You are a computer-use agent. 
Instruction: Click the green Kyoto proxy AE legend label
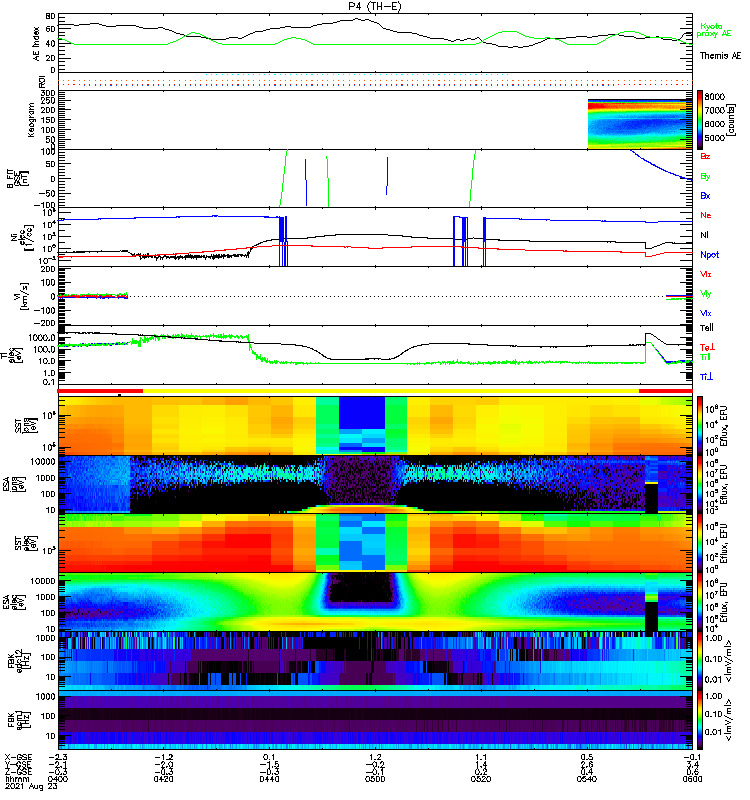click(711, 30)
